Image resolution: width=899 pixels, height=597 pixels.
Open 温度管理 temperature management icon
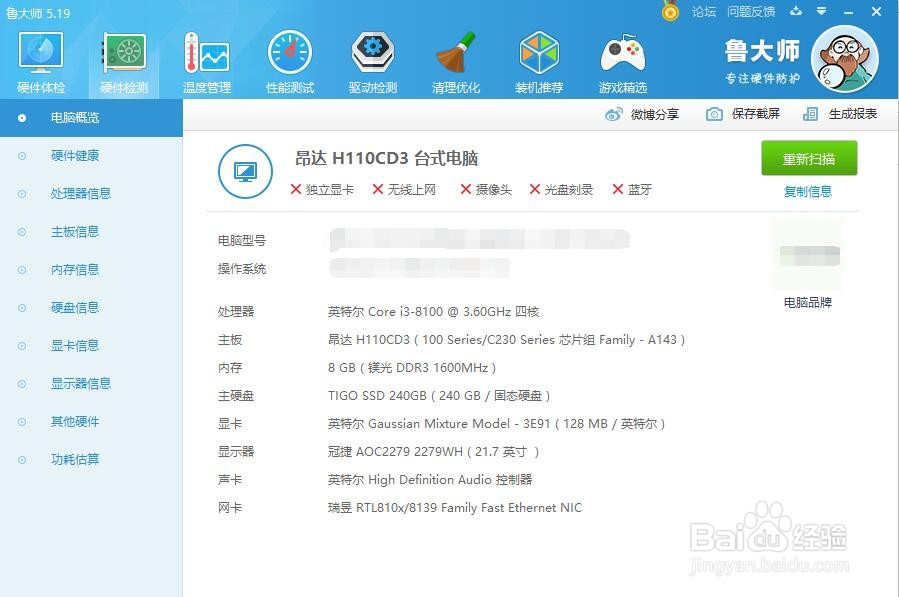(x=207, y=63)
